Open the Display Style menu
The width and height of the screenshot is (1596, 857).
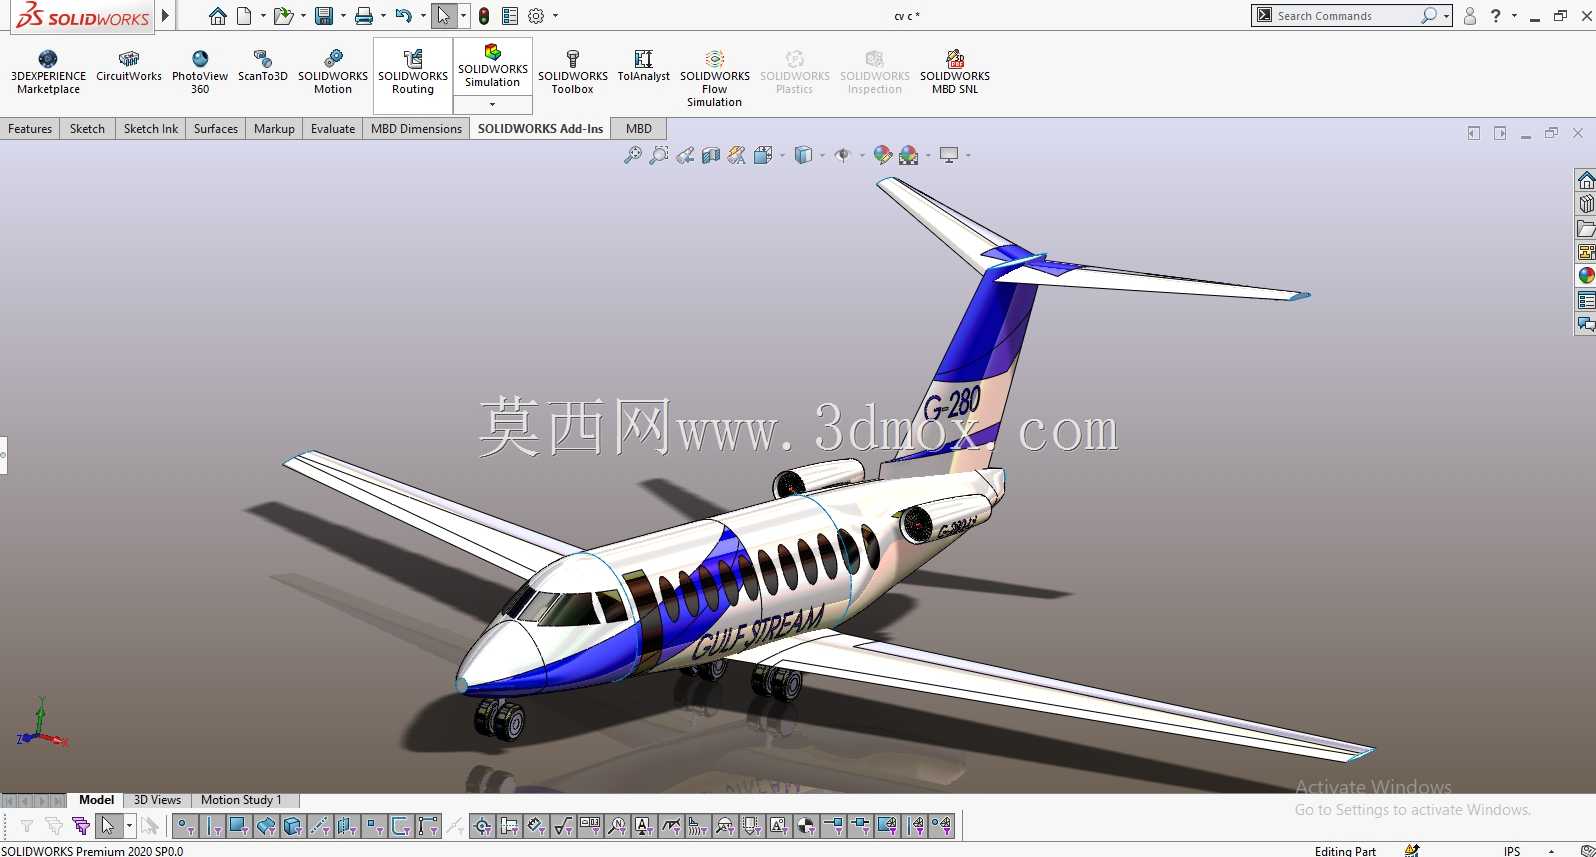[803, 155]
